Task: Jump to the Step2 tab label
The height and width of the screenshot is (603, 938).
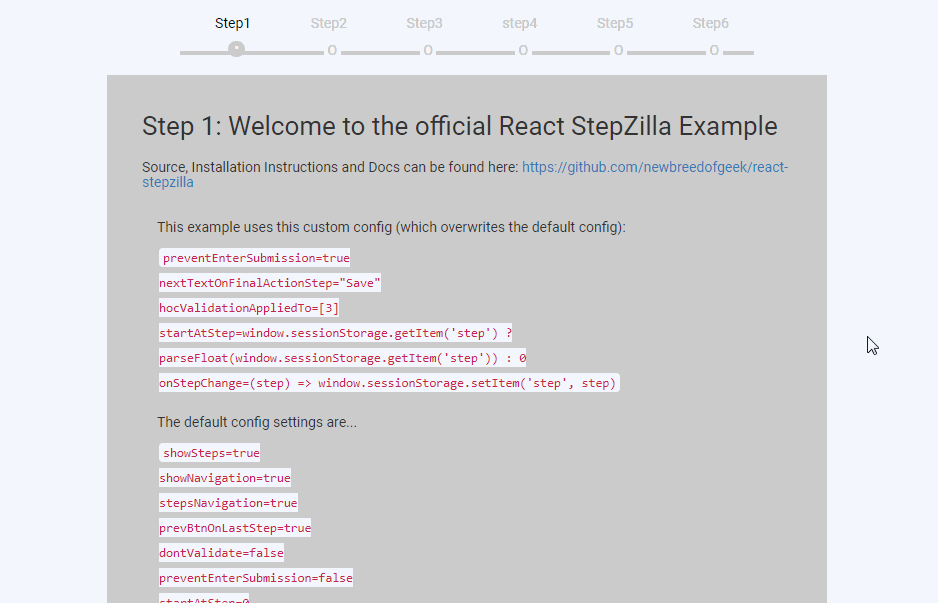Action: (x=329, y=23)
